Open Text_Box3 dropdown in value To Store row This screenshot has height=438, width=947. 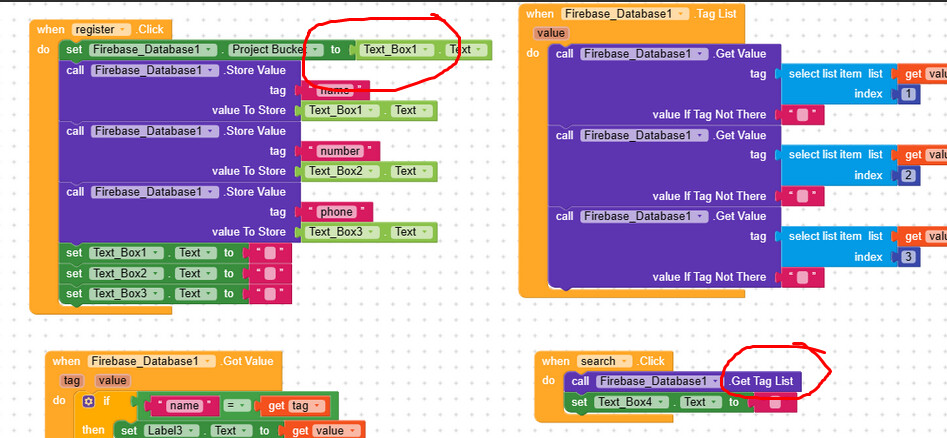coord(342,231)
